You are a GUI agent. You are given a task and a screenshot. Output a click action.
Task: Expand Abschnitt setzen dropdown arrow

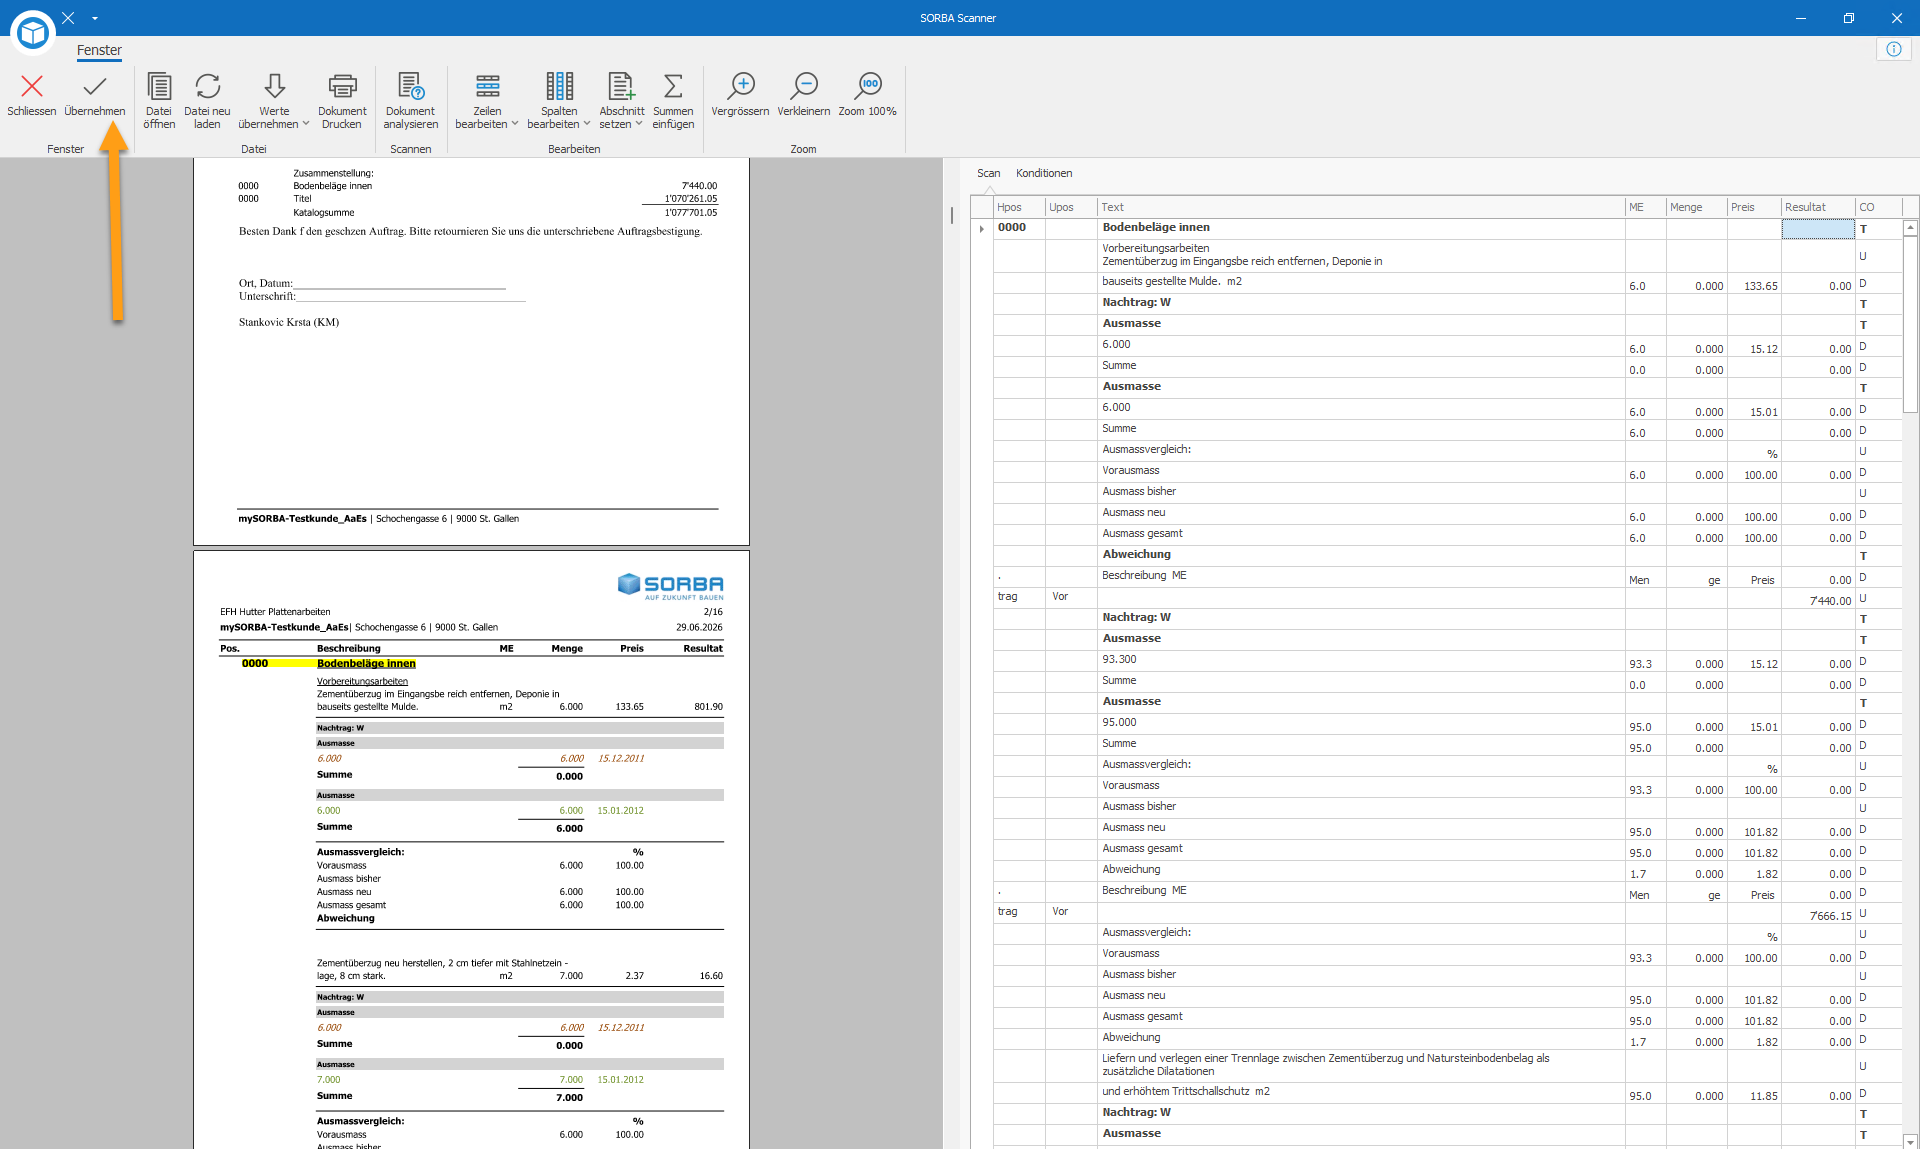coord(639,124)
